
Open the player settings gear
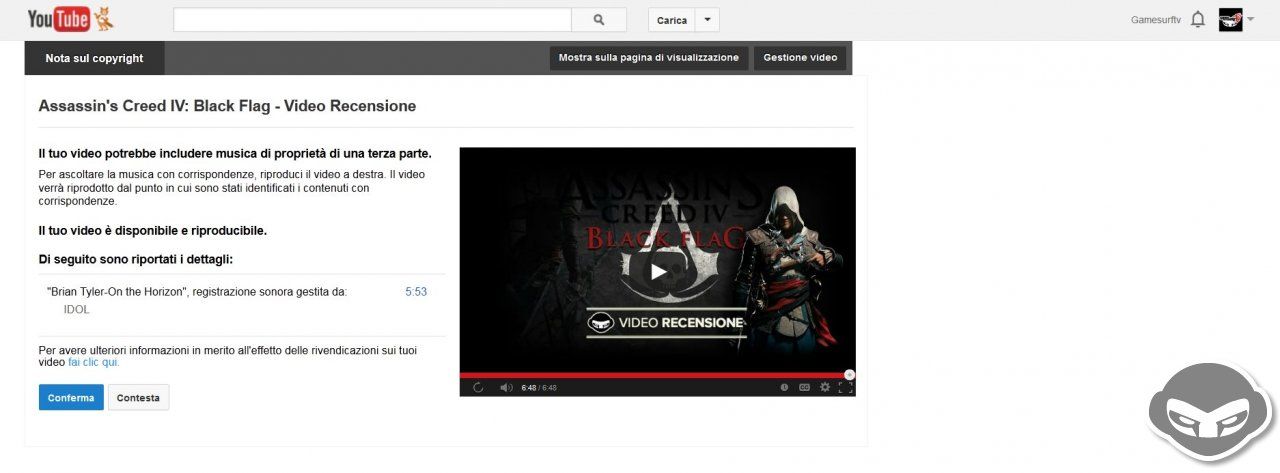coord(825,387)
